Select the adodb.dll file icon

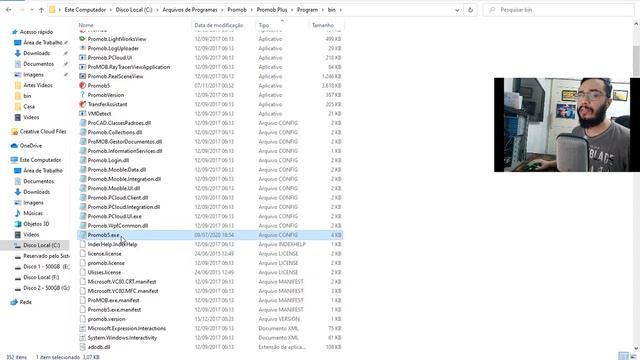click(82, 347)
